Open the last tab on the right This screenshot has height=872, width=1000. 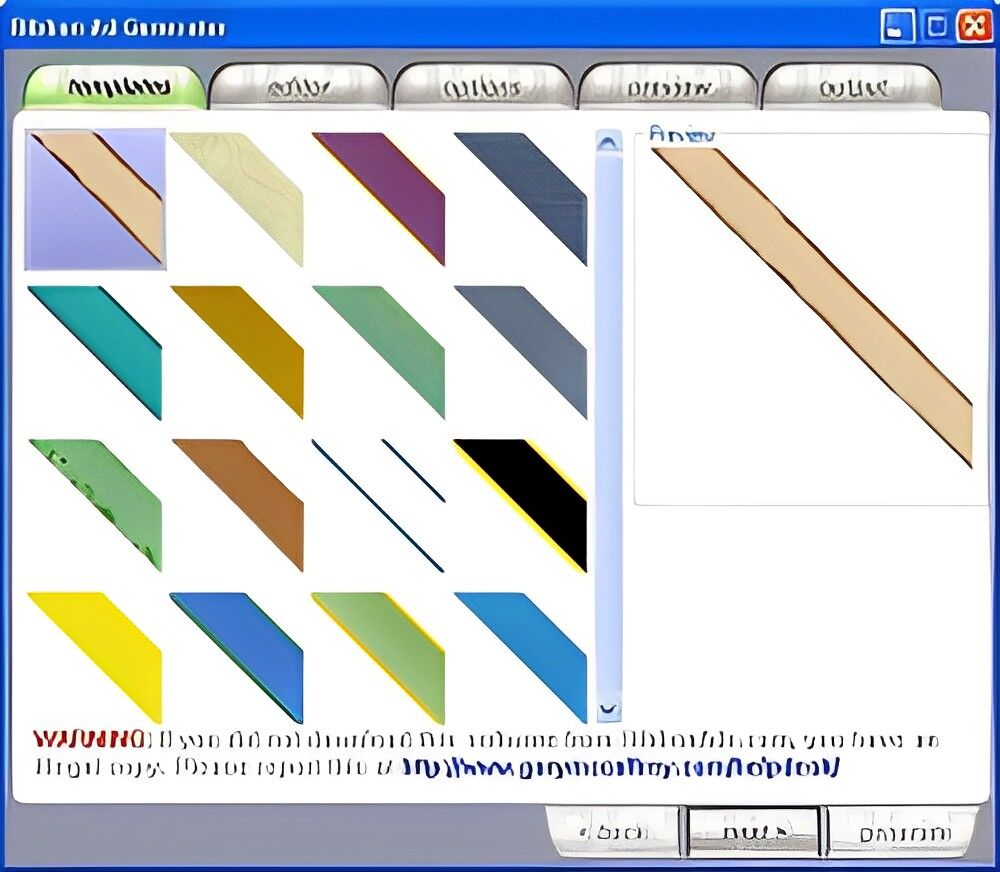click(855, 85)
